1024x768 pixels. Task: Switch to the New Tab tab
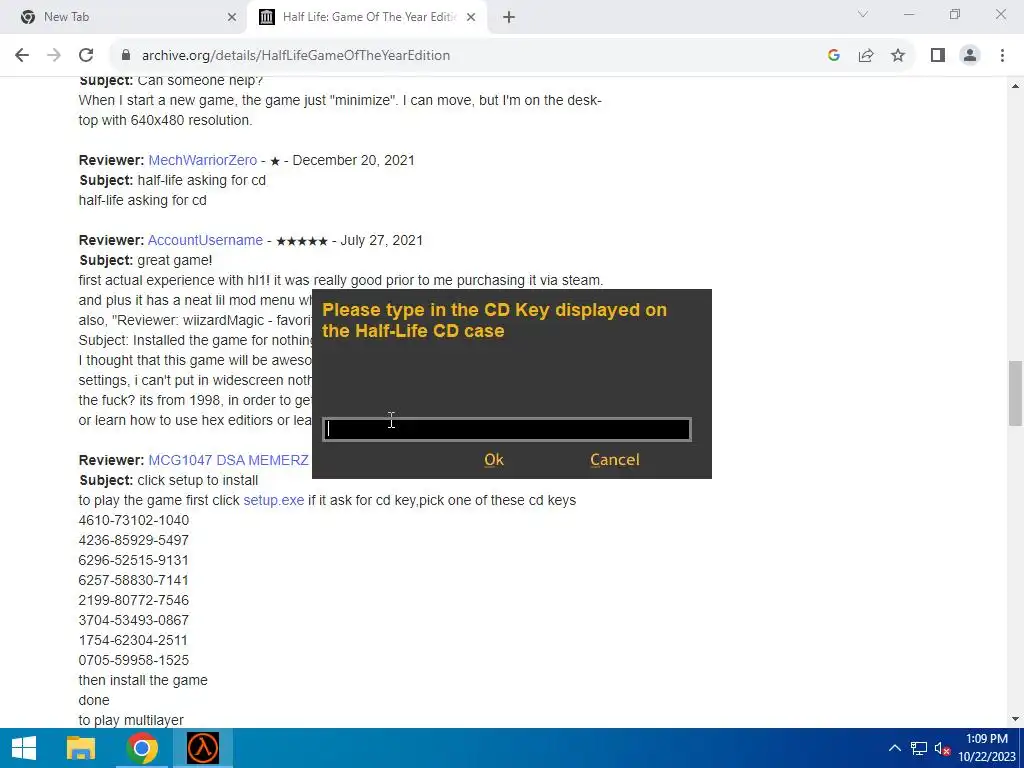tap(124, 17)
